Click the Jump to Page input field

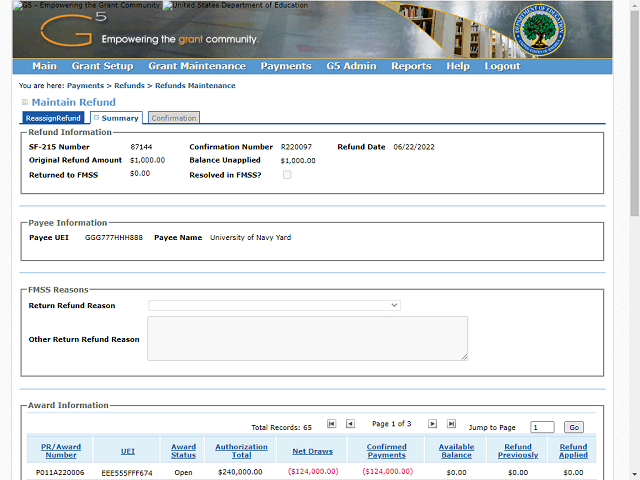[x=541, y=427]
